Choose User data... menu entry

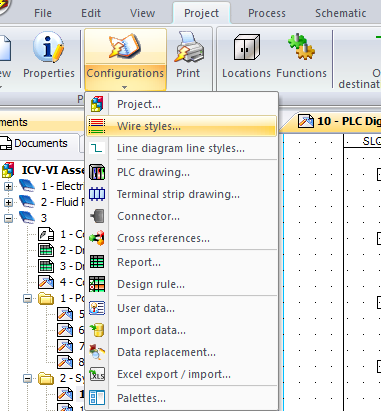point(182,308)
